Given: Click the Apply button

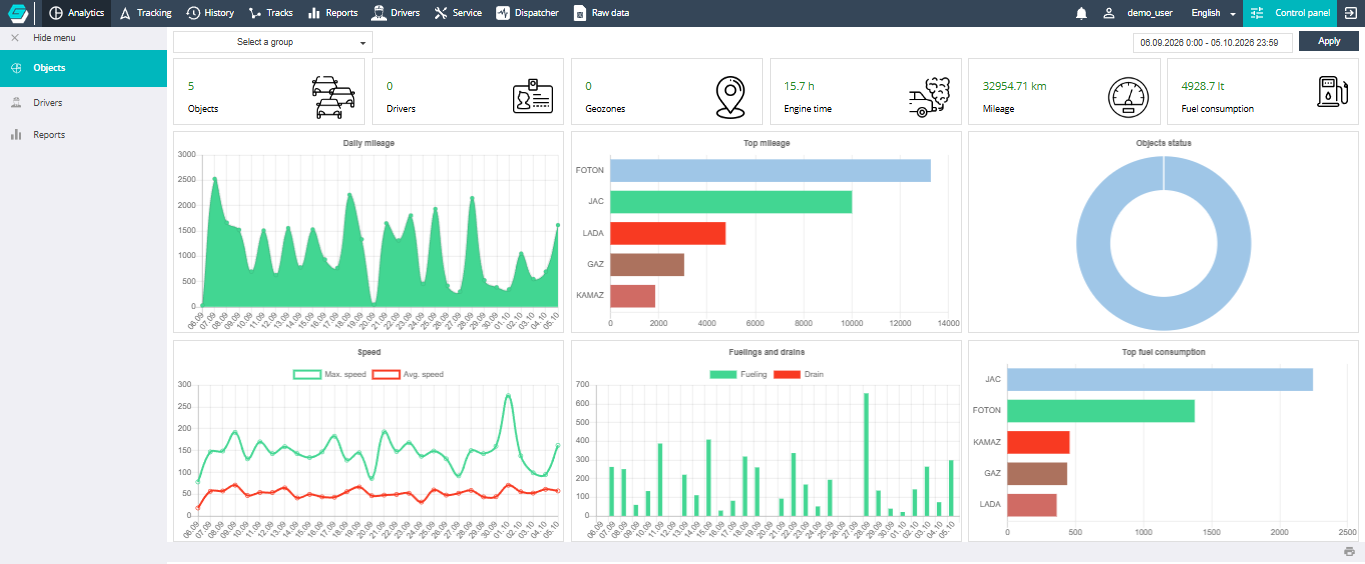Looking at the screenshot, I should pyautogui.click(x=1329, y=41).
